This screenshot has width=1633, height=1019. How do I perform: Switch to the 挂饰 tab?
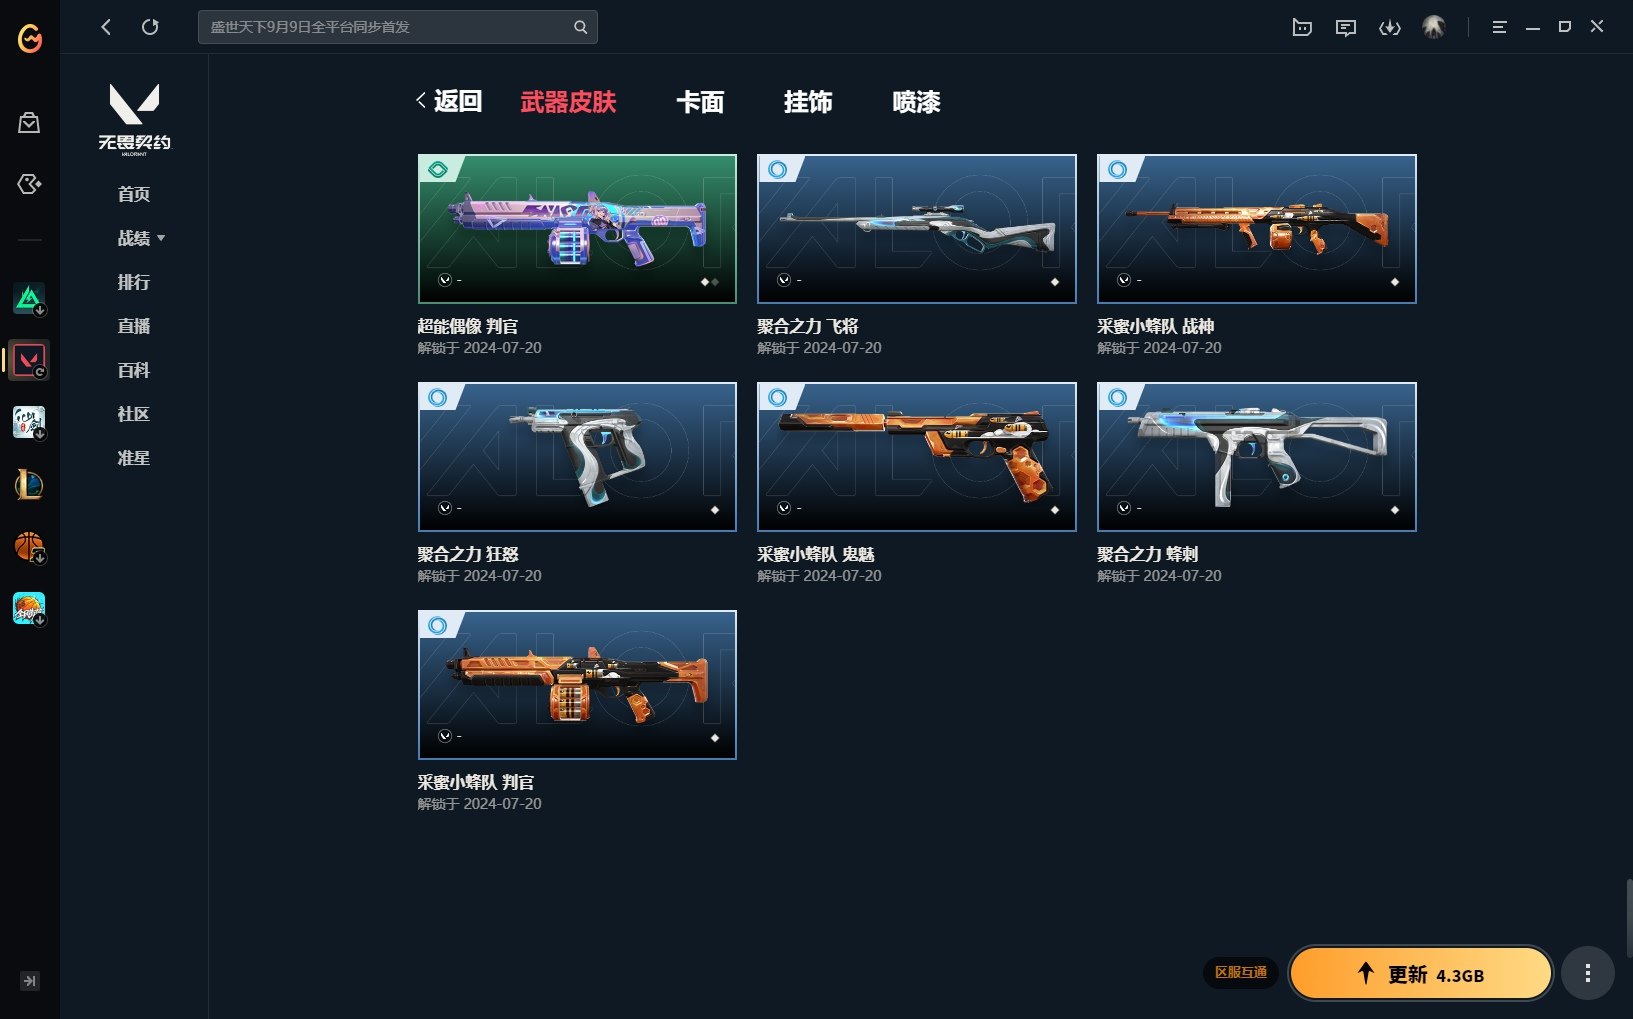click(x=808, y=102)
